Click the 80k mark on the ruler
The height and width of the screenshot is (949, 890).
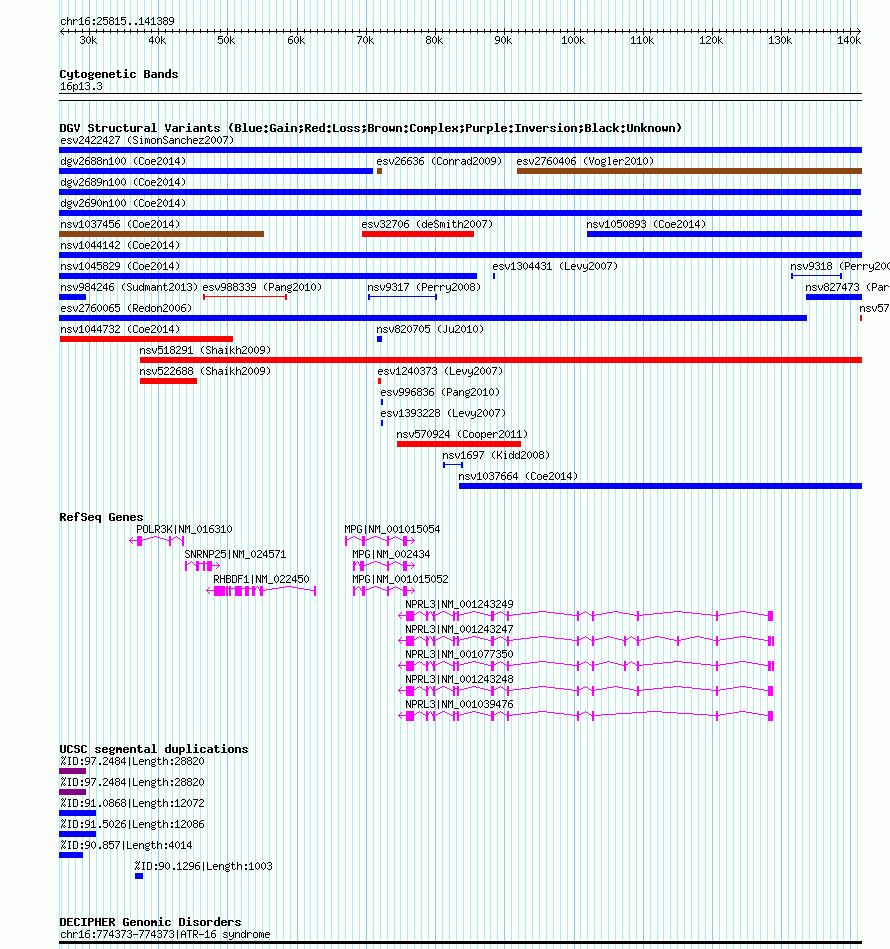point(434,41)
